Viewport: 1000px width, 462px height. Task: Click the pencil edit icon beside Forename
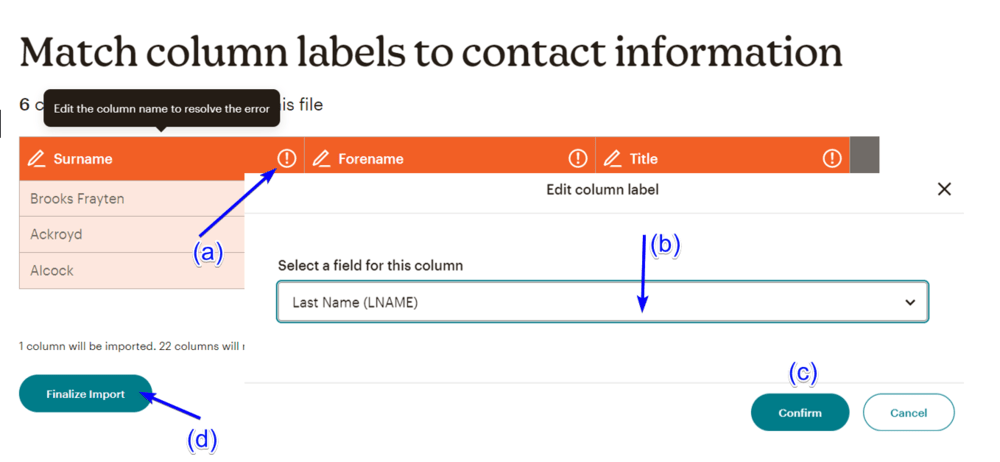coord(321,159)
